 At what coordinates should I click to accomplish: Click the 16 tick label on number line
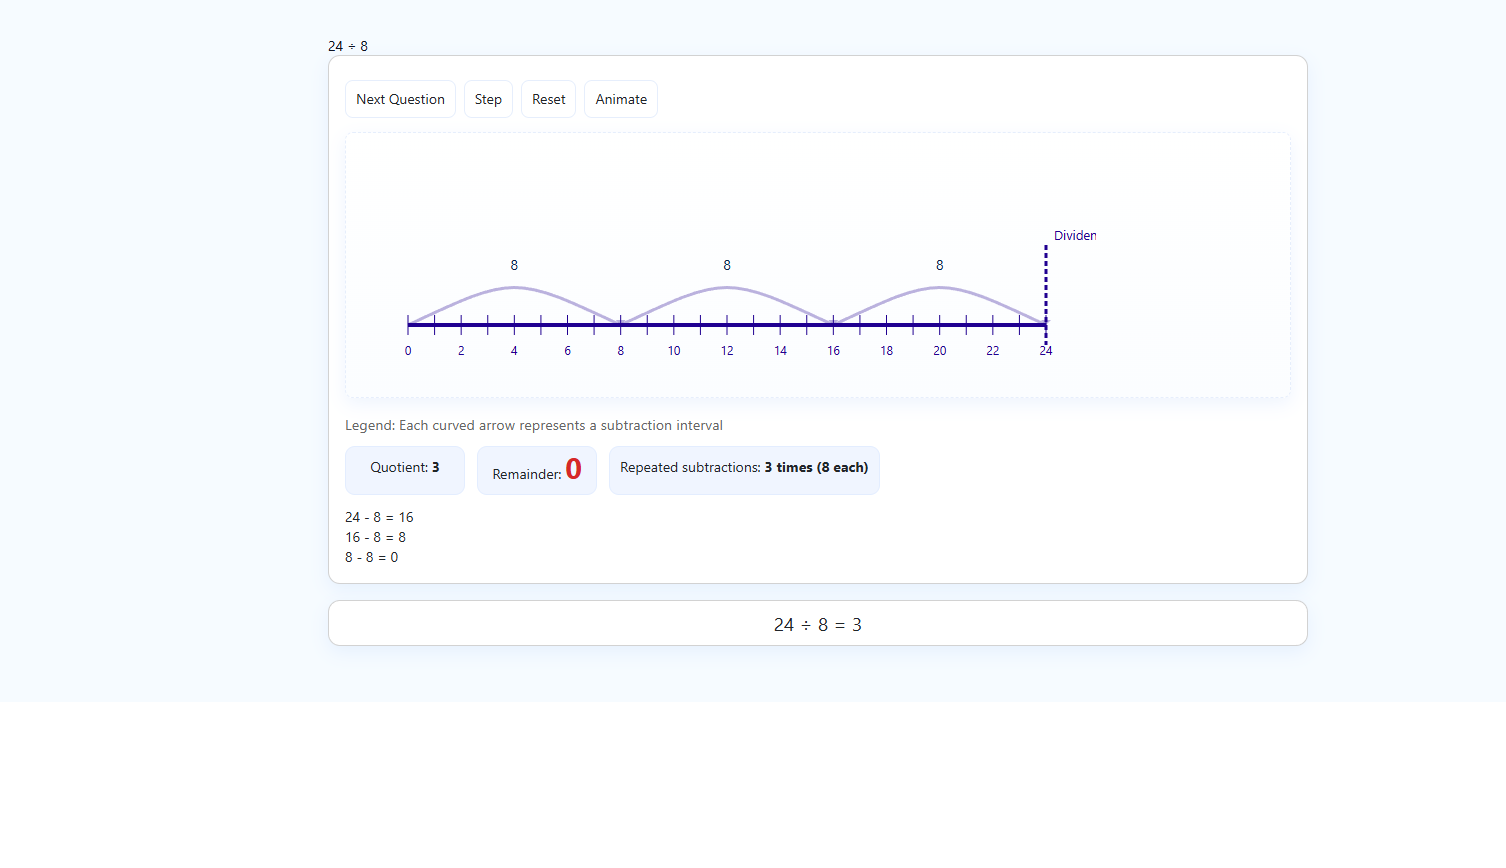(833, 351)
